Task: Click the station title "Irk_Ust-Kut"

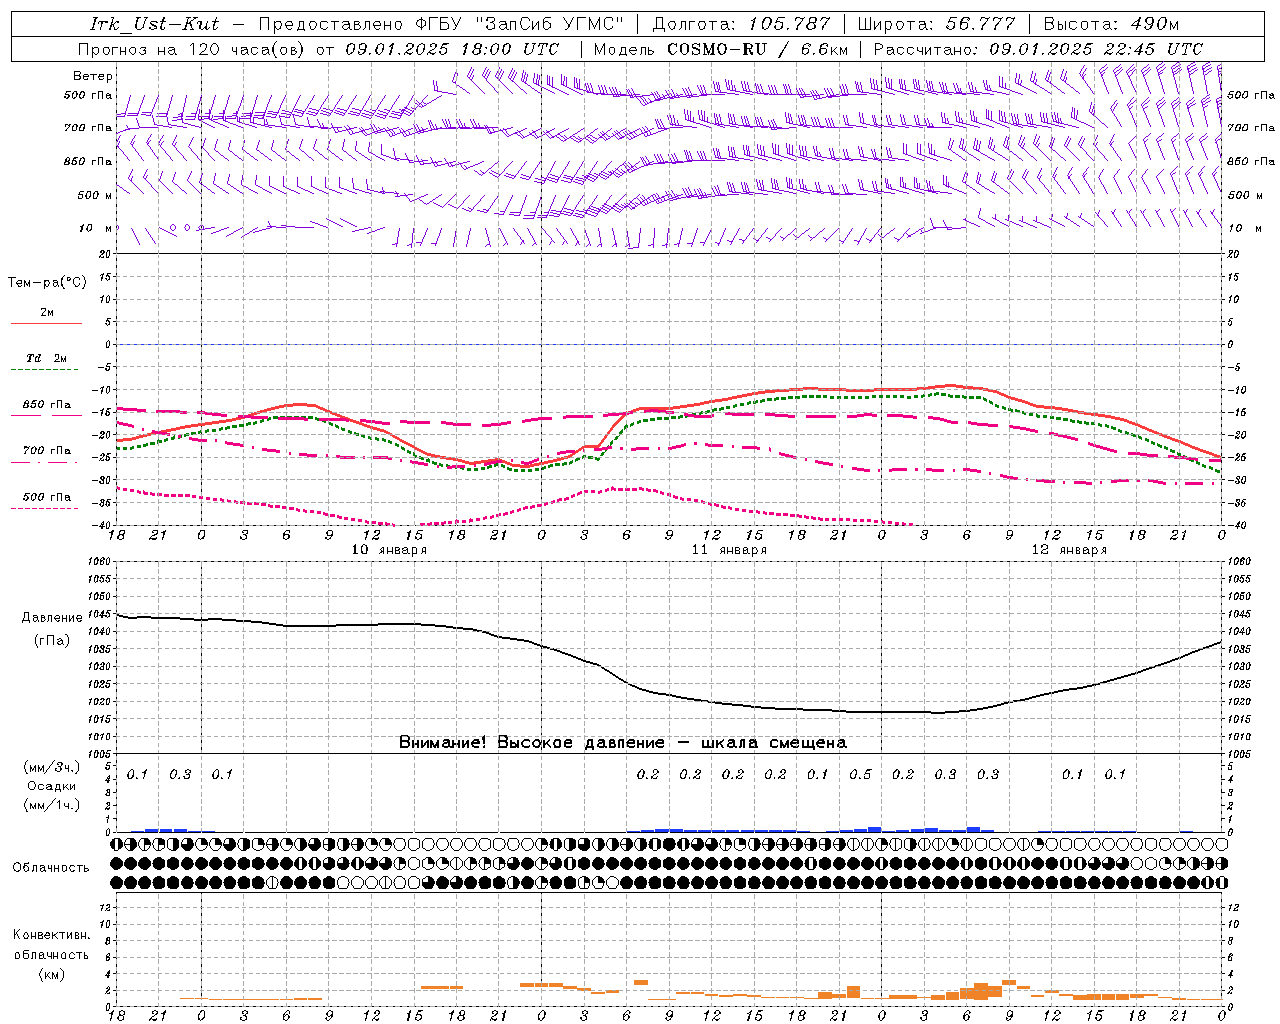Action: 155,24
